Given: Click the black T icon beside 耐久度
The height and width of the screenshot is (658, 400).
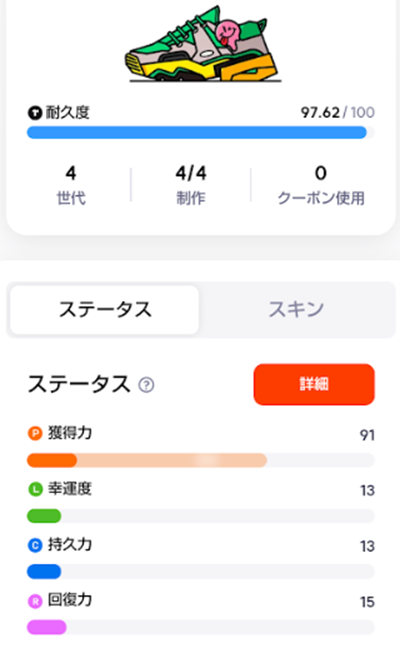Looking at the screenshot, I should (35, 113).
